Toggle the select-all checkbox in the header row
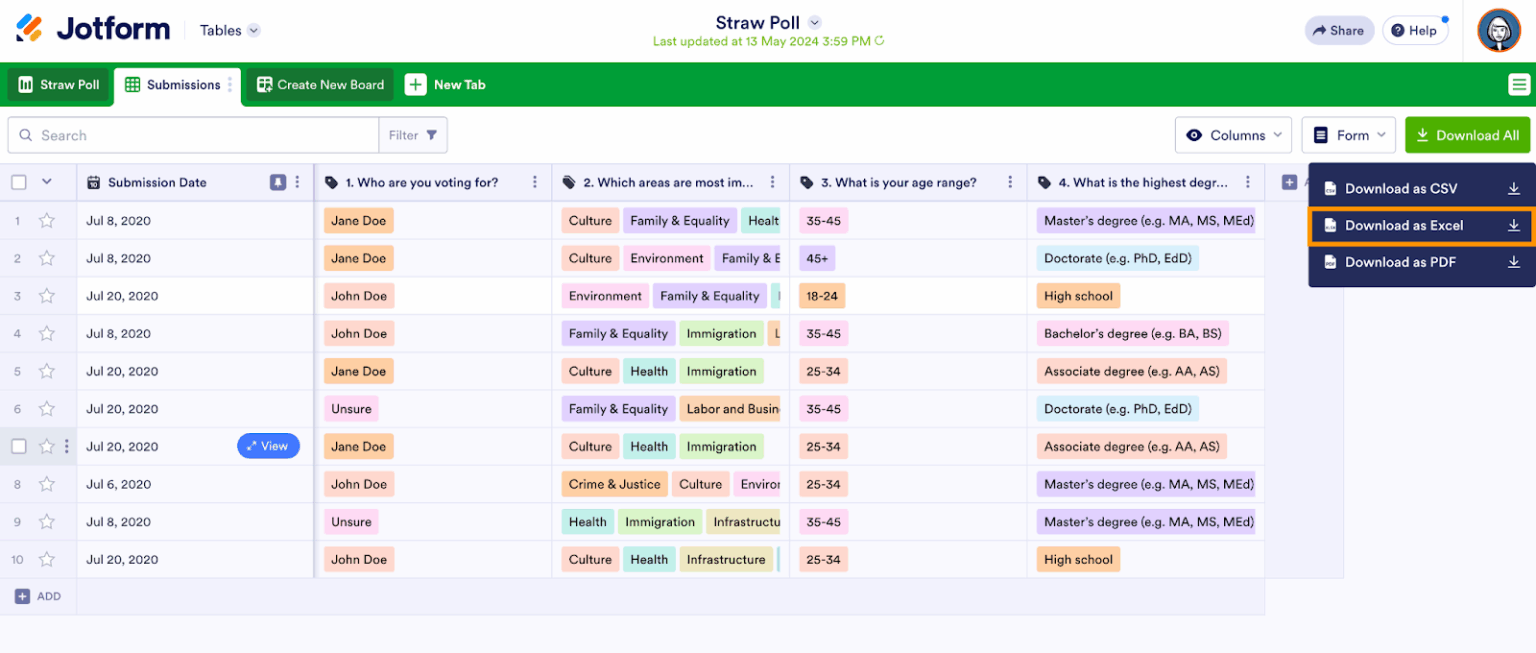 [x=17, y=182]
